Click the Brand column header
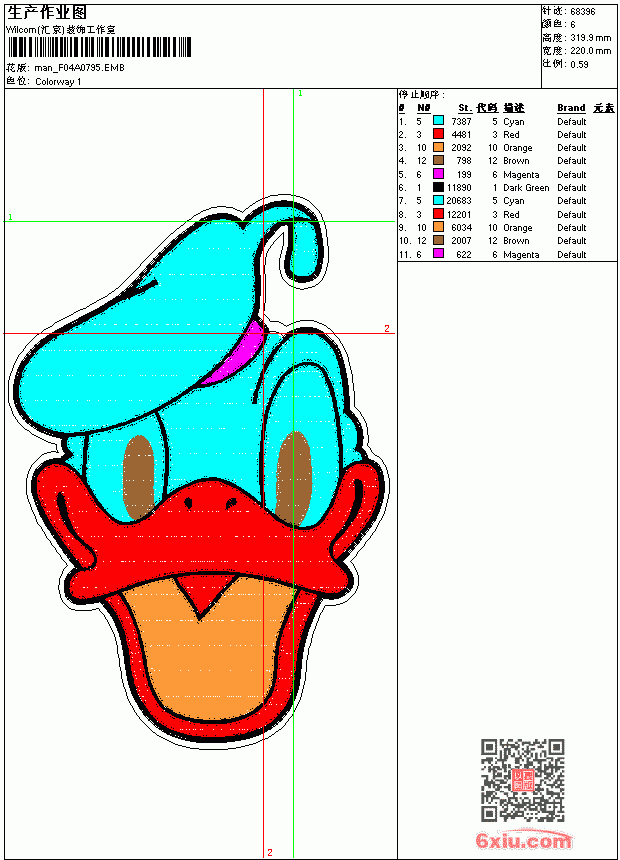Image resolution: width=620 pixels, height=860 pixels. [x=571, y=108]
